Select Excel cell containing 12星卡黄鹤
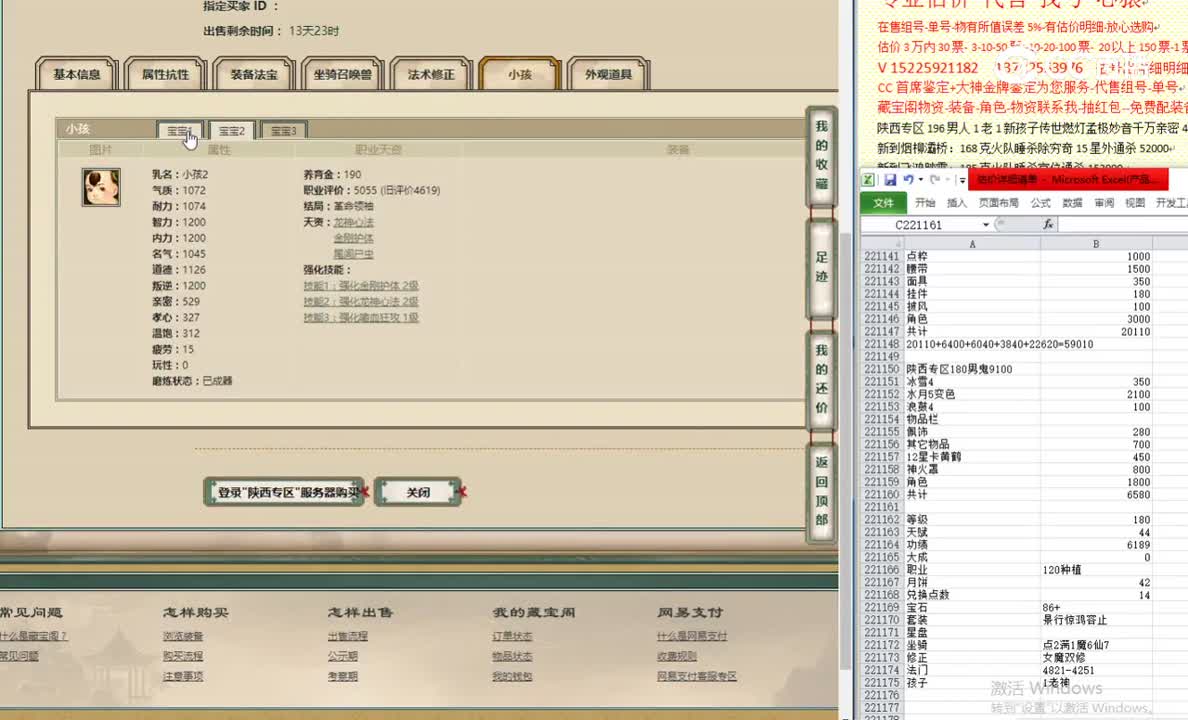The height and width of the screenshot is (720, 1188). point(972,457)
